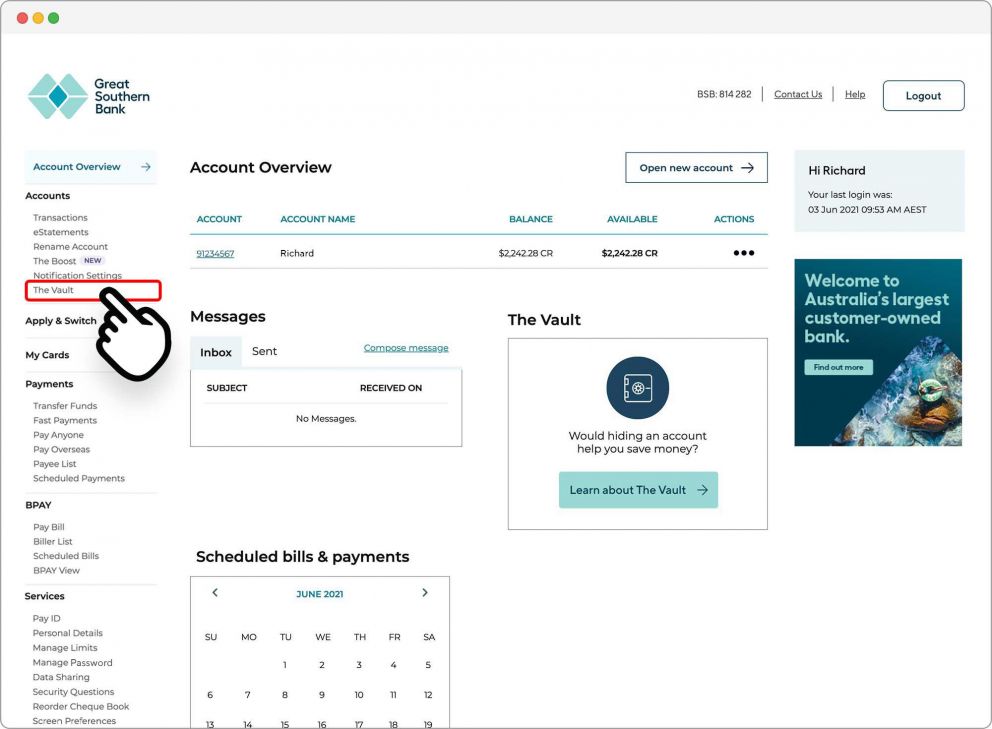Open Personal Details under Services

click(x=67, y=633)
